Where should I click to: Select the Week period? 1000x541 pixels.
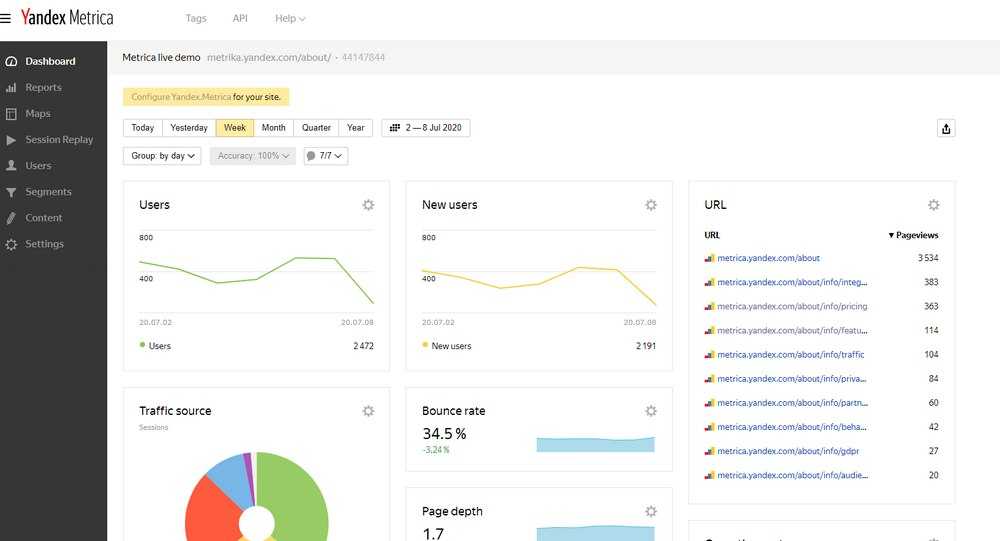point(235,128)
